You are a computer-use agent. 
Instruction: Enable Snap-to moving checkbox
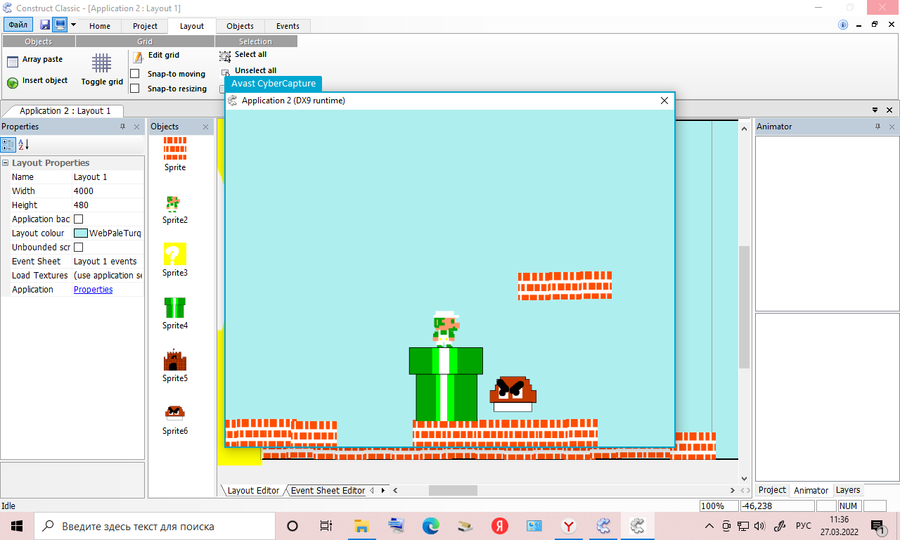point(135,73)
